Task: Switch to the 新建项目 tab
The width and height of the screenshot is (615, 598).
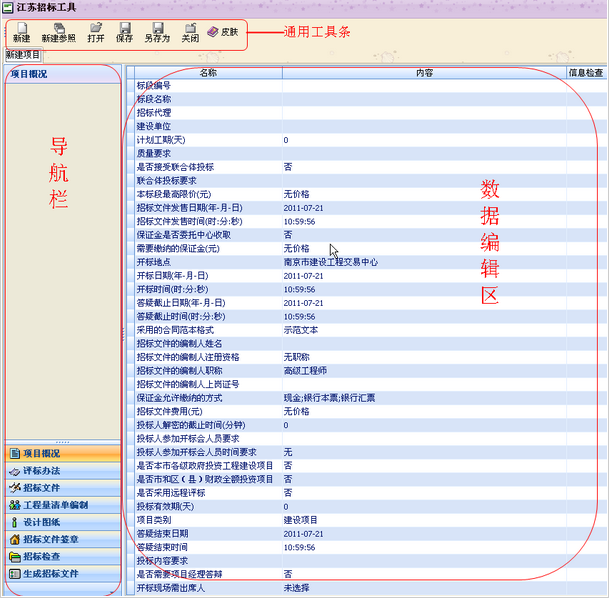Action: (x=23, y=55)
